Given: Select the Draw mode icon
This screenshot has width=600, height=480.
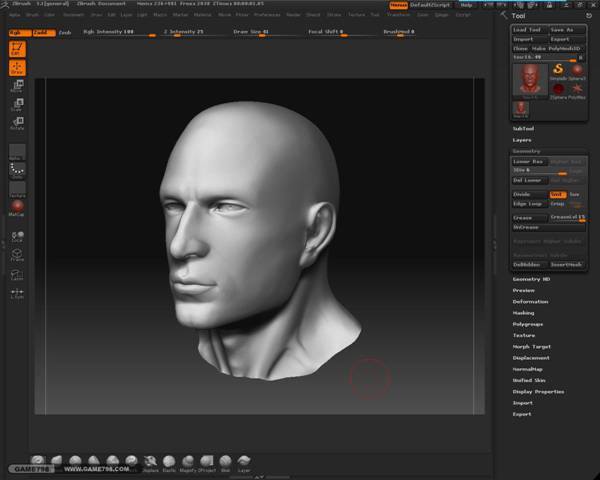Looking at the screenshot, I should pos(18,69).
